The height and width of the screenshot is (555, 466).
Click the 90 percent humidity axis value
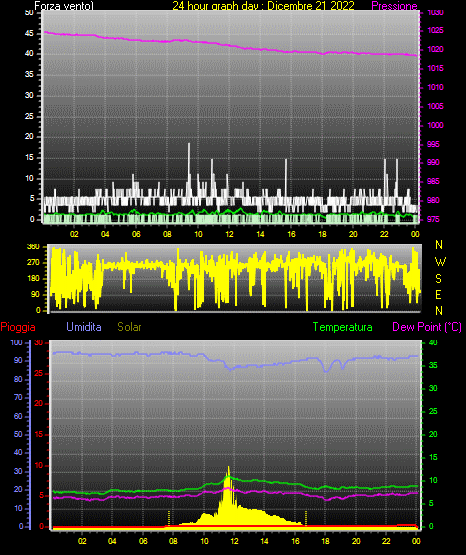[x=18, y=360]
